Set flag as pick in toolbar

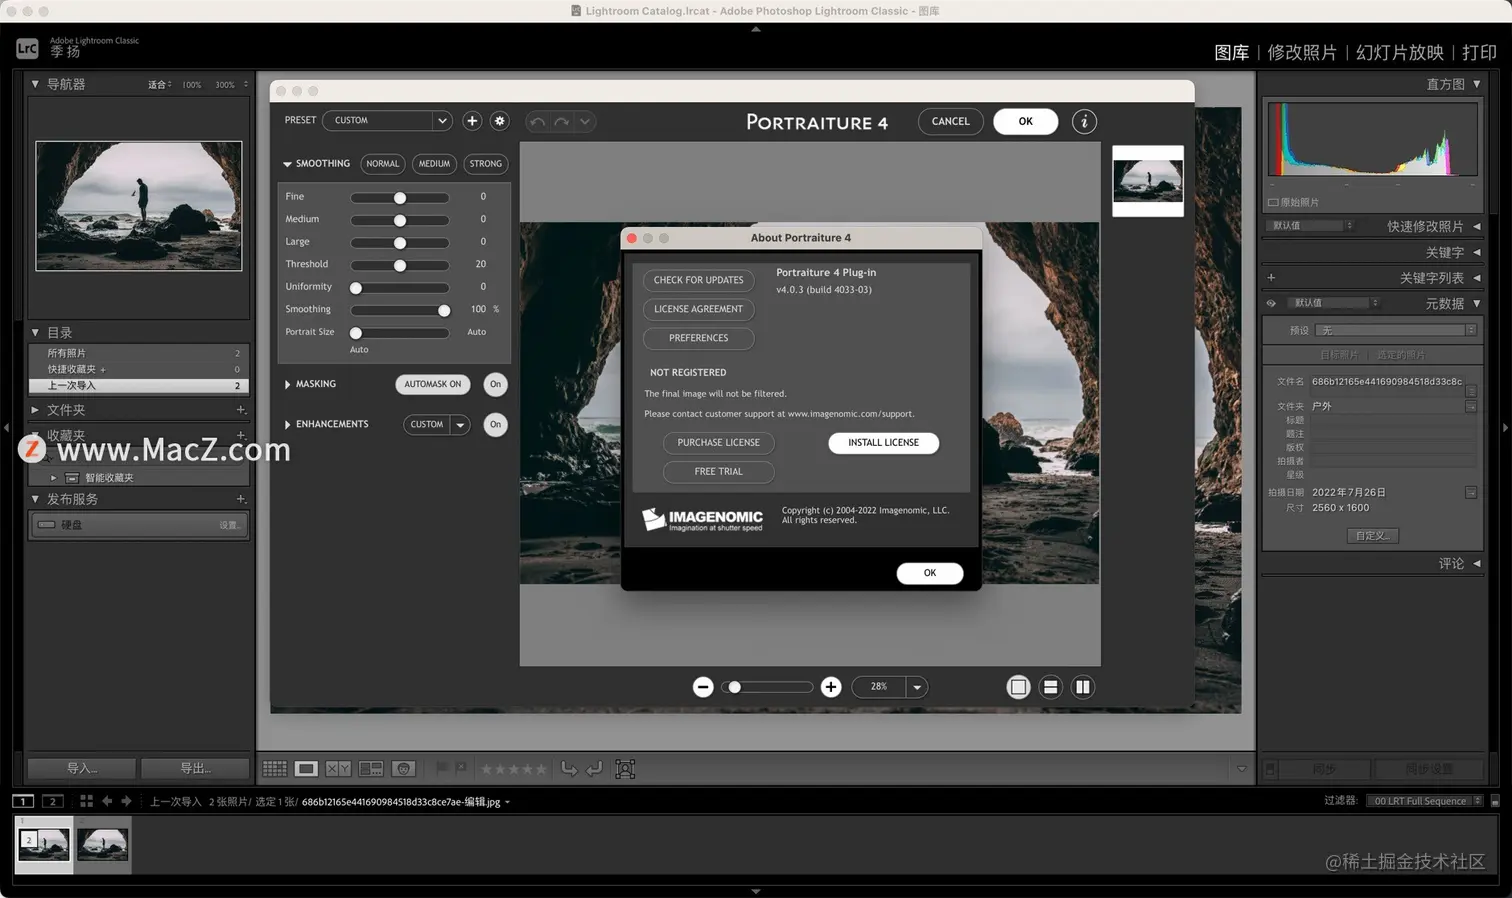441,768
